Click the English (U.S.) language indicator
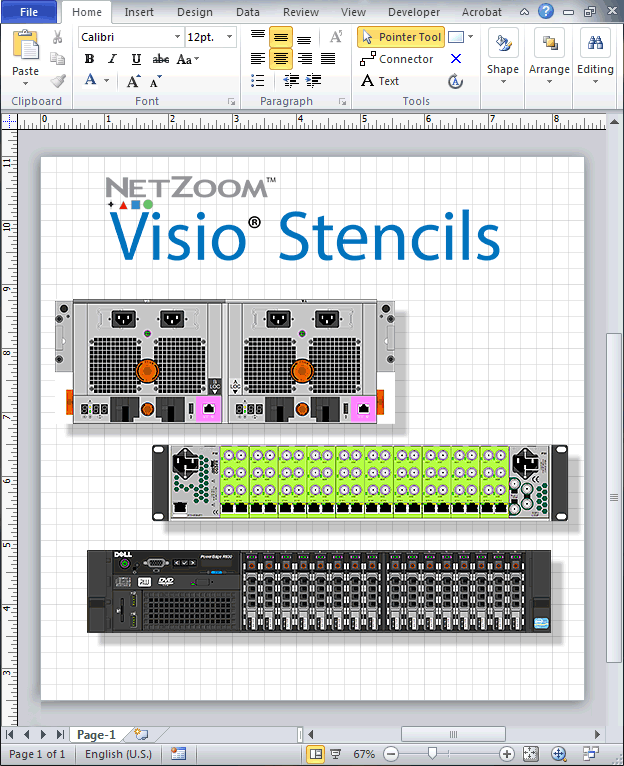The height and width of the screenshot is (766, 624). click(118, 754)
